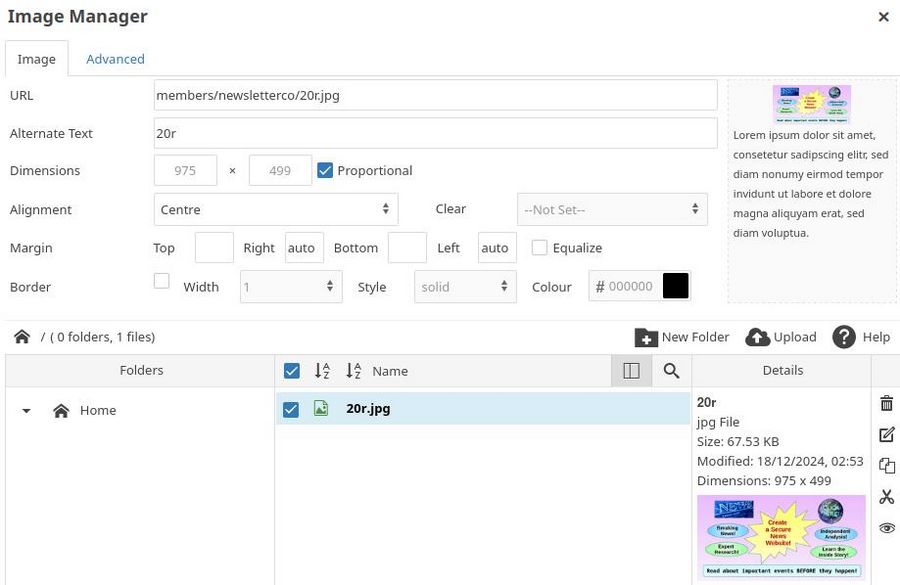Click the rename file edit icon
The image size is (900, 585).
click(886, 434)
